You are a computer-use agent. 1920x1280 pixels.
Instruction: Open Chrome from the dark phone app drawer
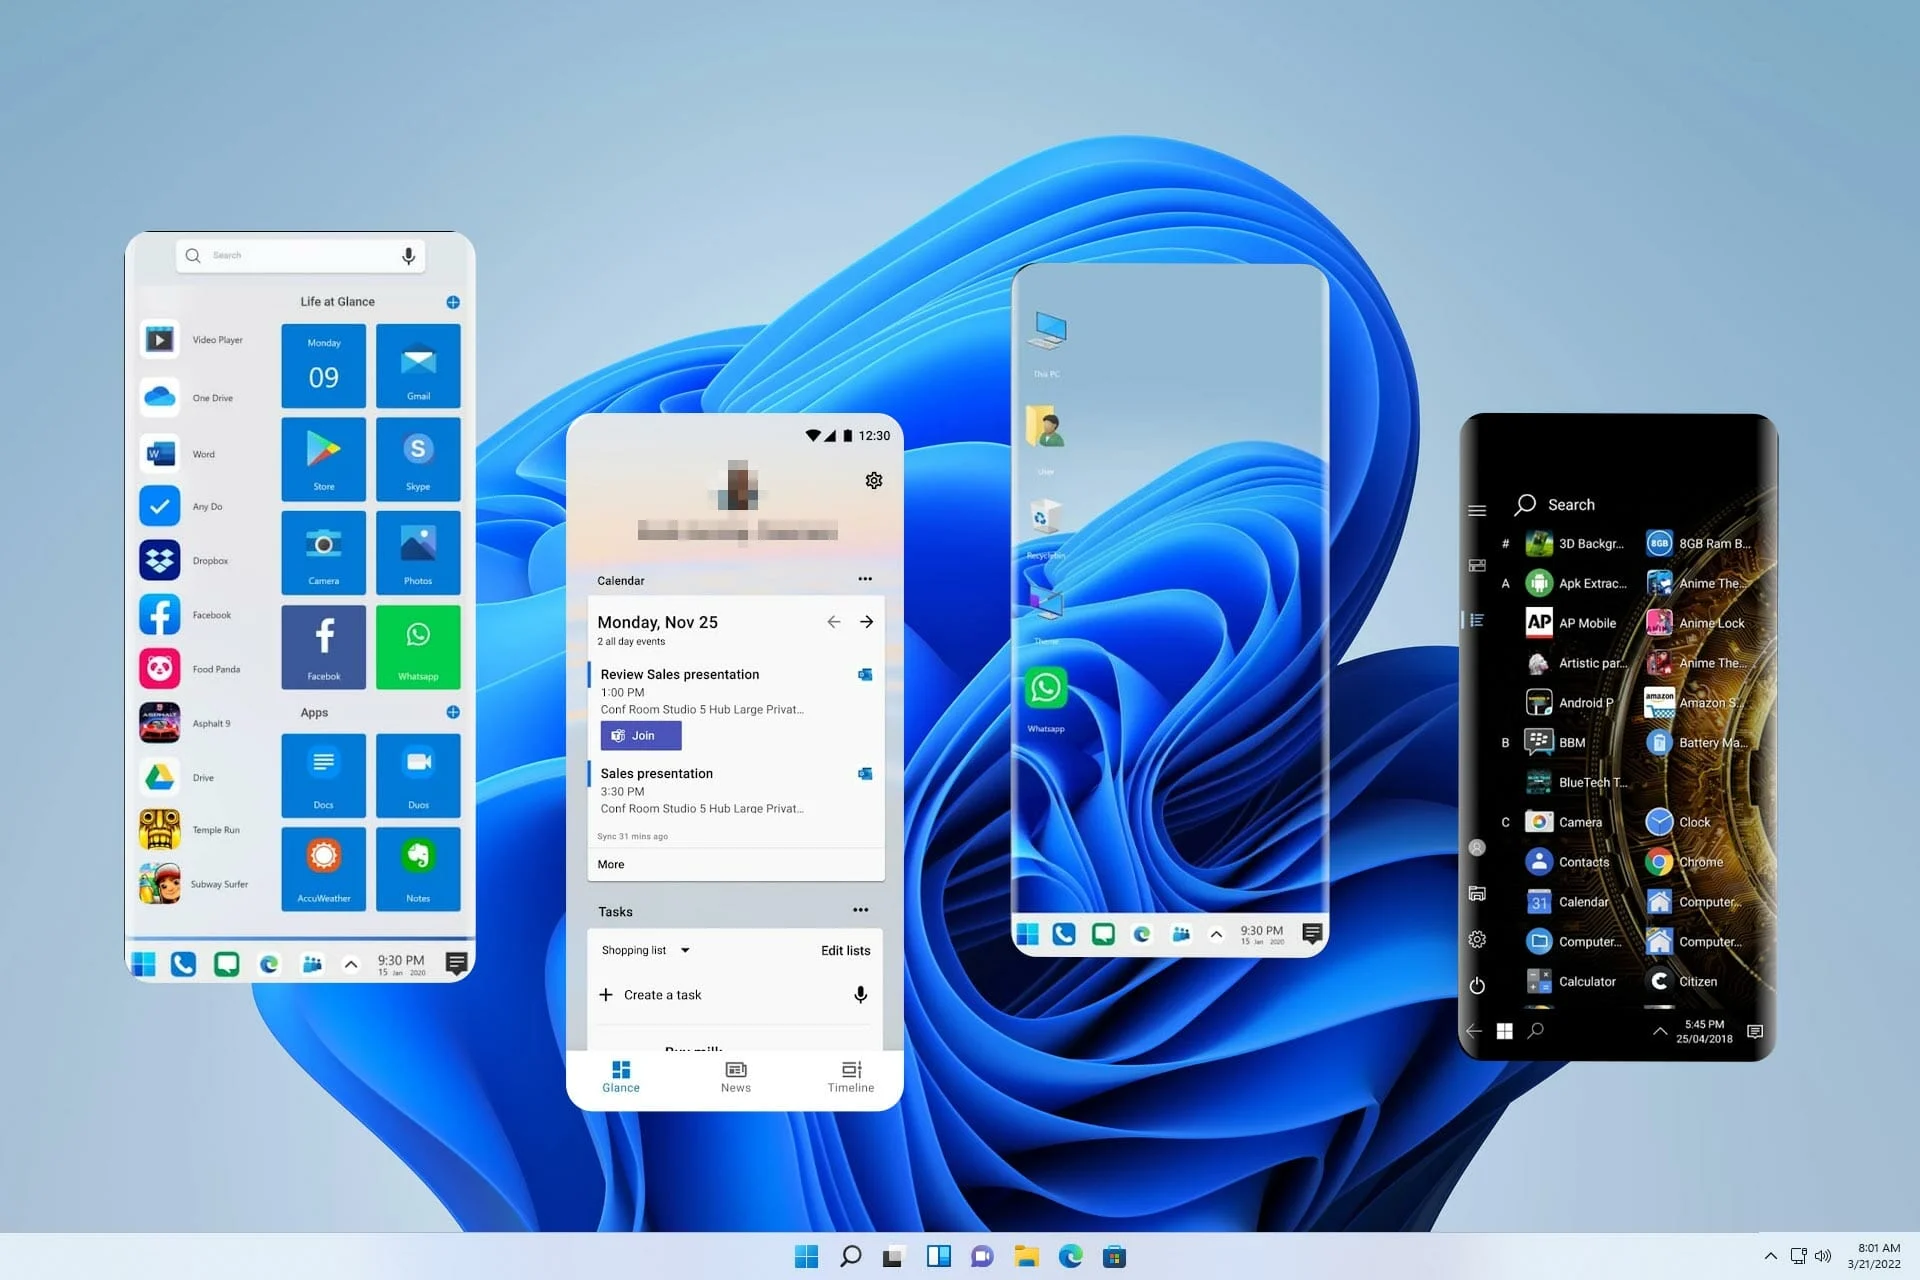click(x=1658, y=861)
